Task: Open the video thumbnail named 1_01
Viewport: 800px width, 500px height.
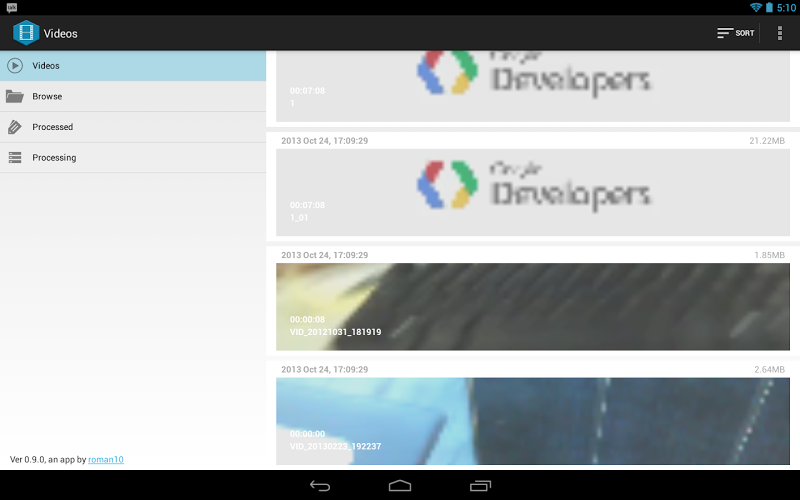Action: point(533,192)
